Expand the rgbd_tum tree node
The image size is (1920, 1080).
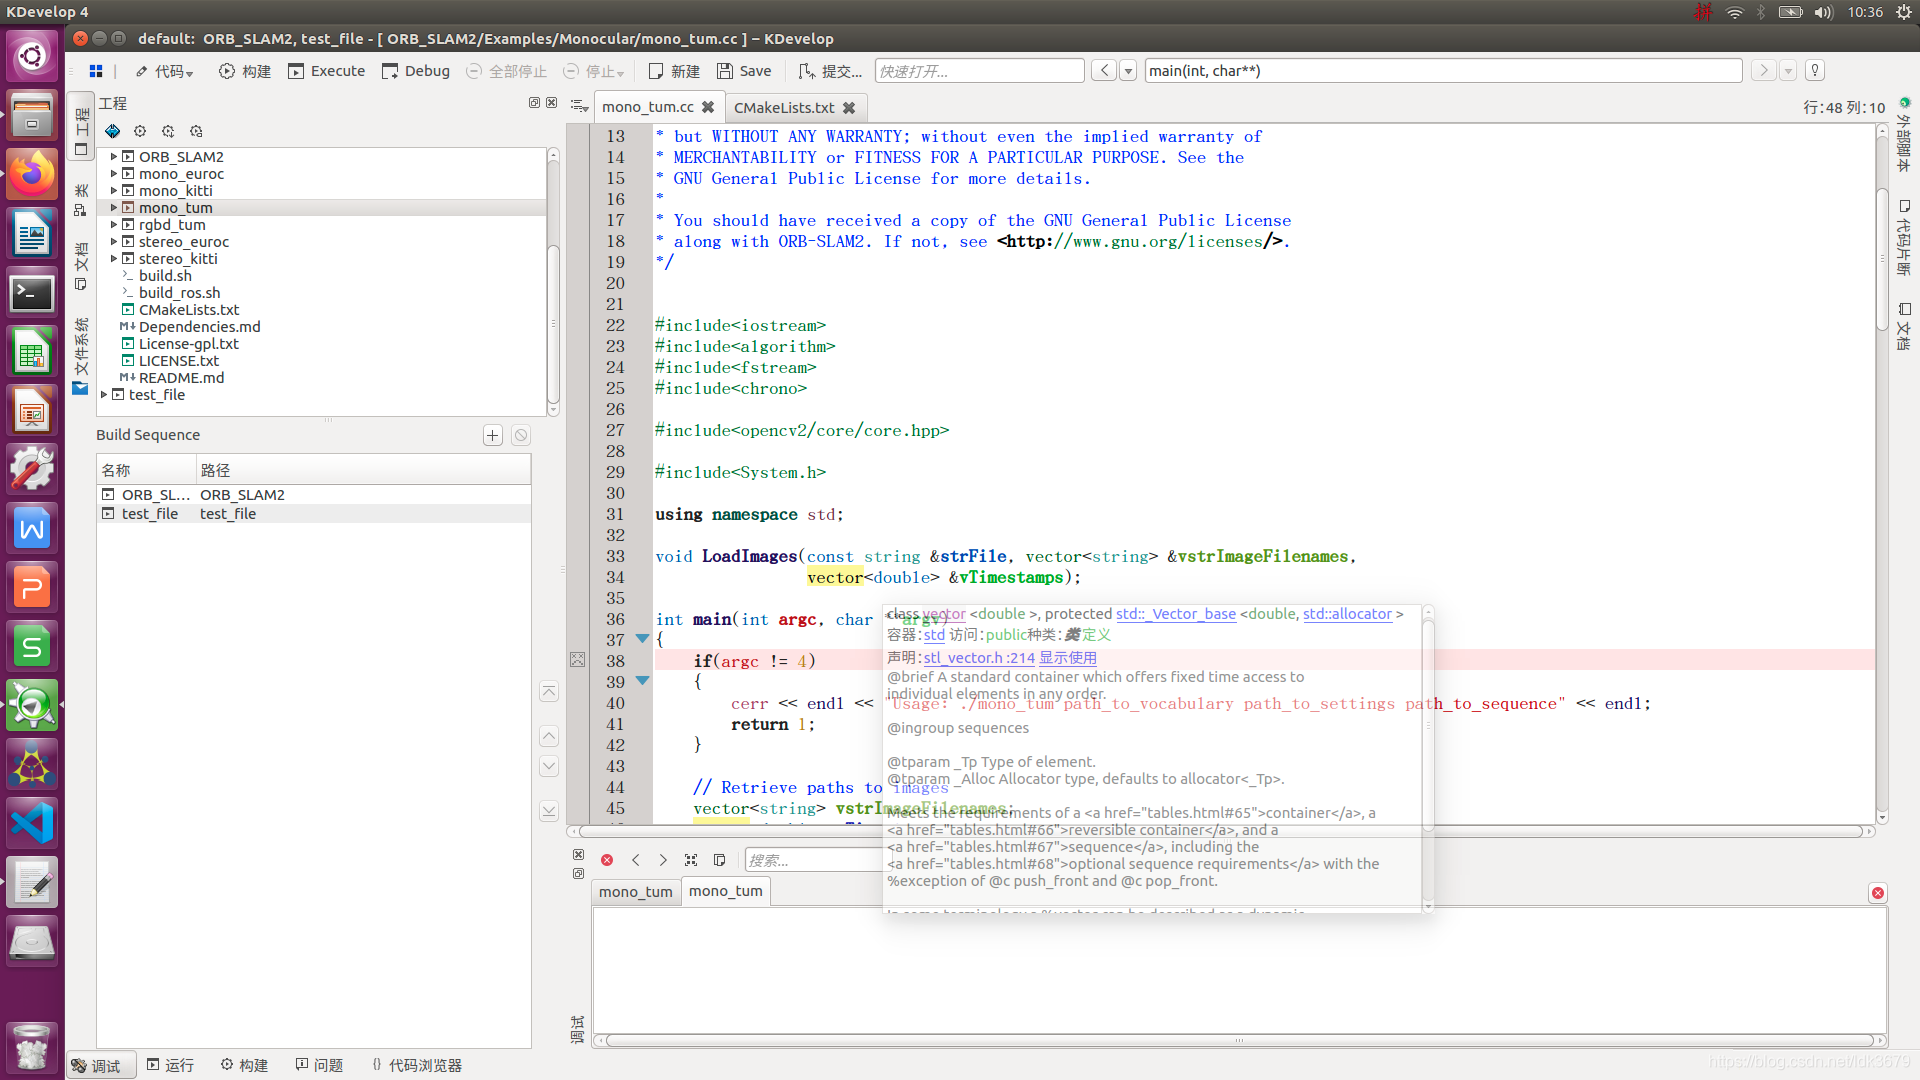[113, 225]
